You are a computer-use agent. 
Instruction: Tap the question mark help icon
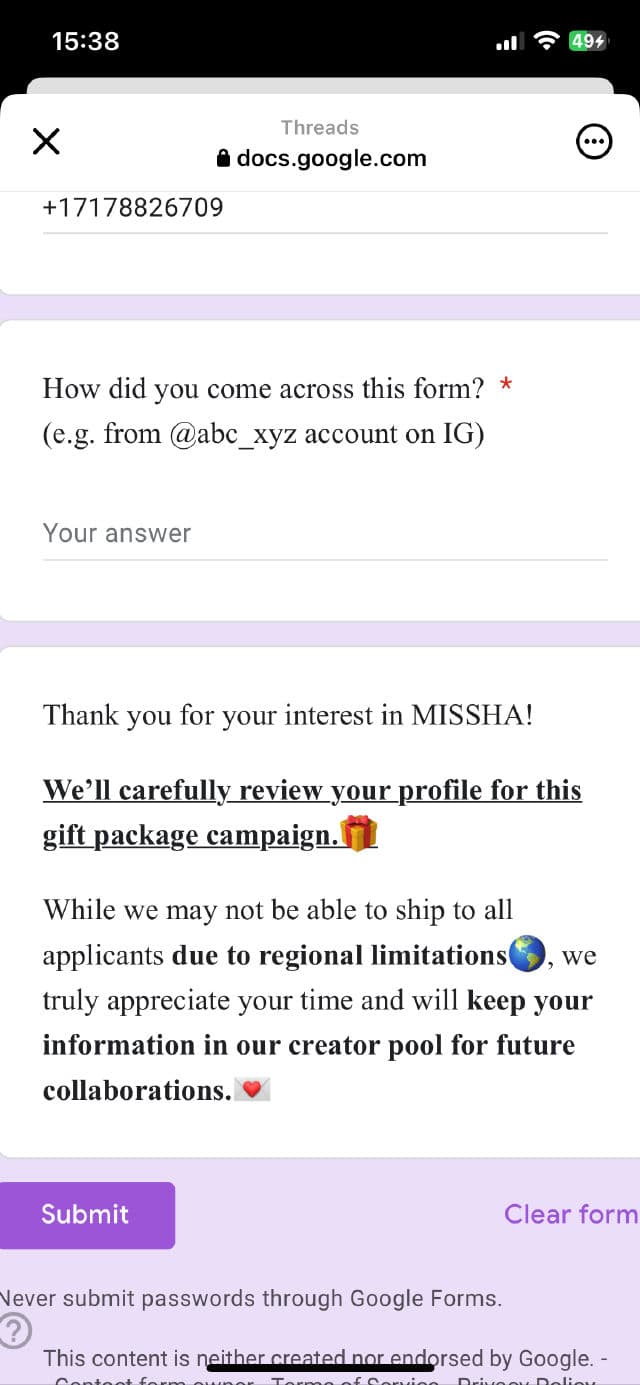coord(14,1330)
